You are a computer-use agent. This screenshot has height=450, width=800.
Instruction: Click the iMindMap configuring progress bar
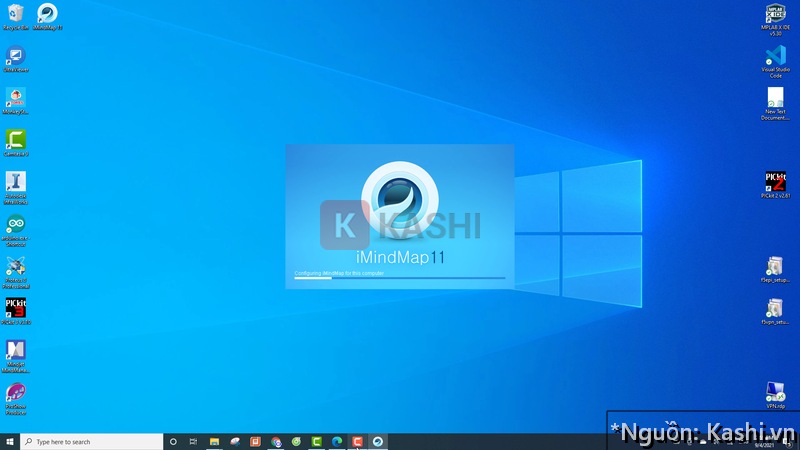coord(399,278)
